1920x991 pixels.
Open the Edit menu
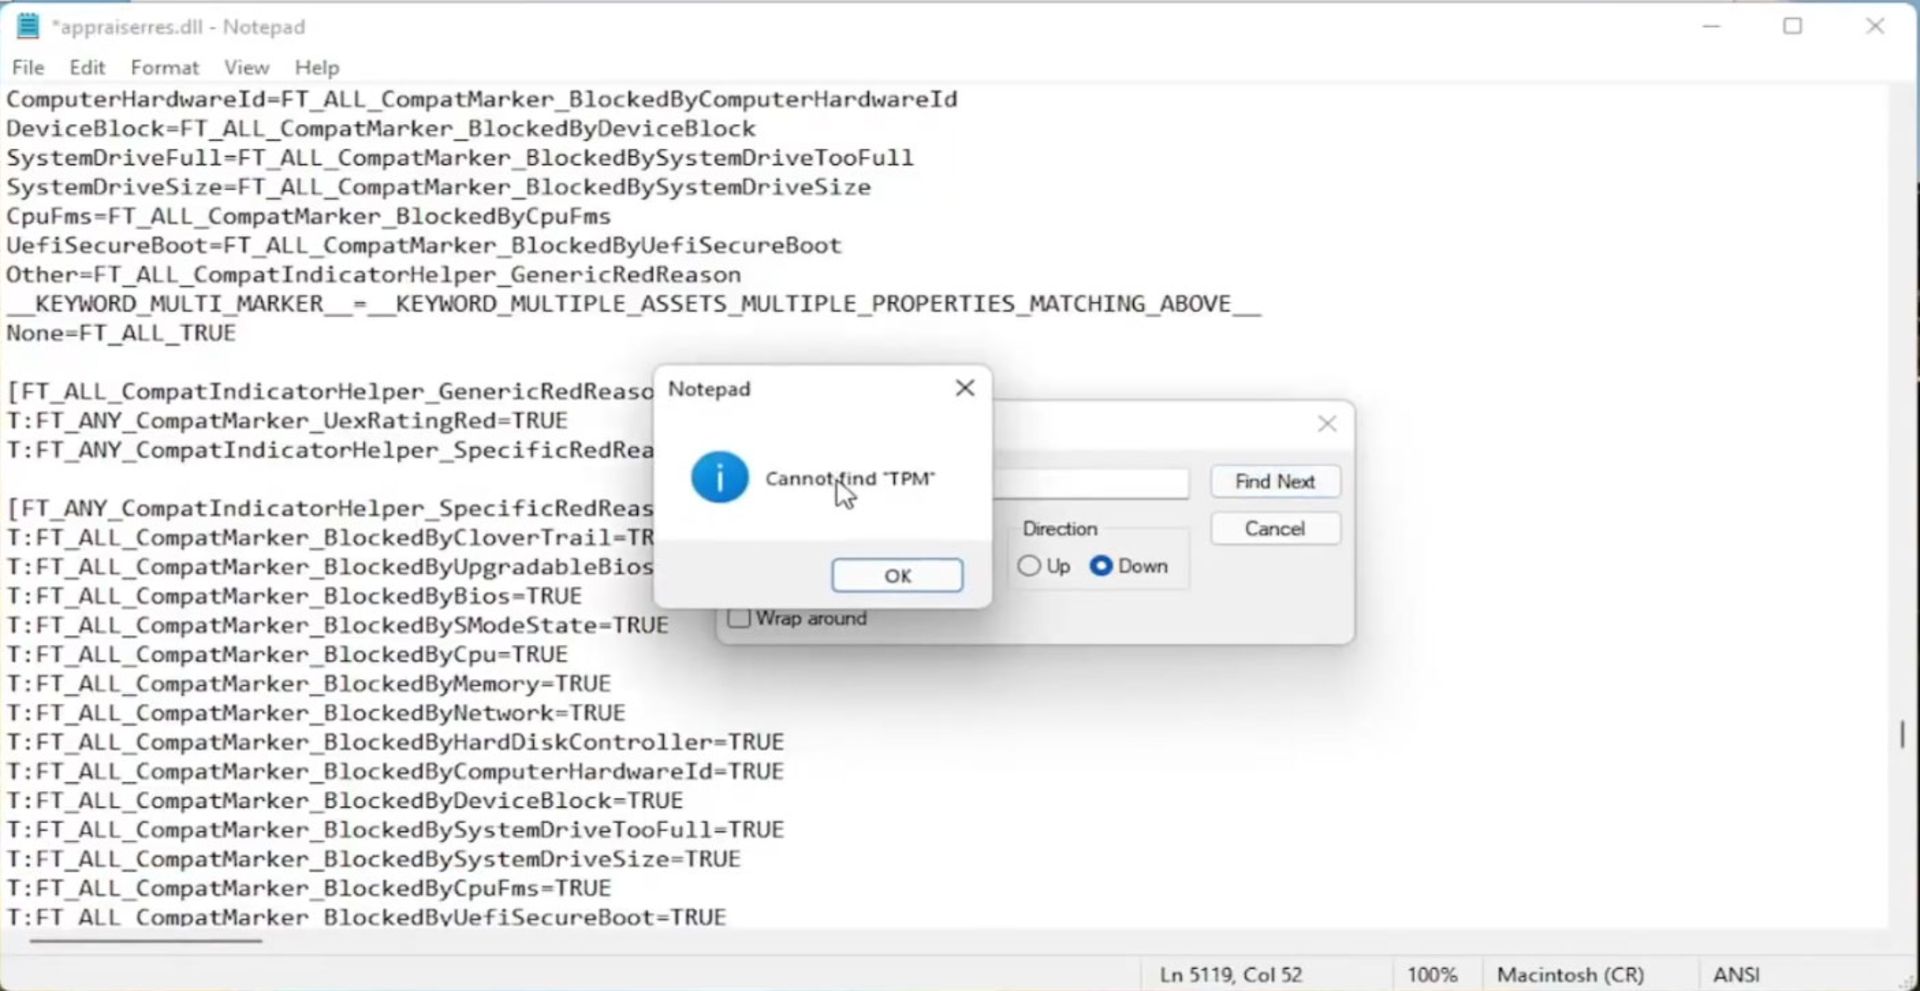87,67
